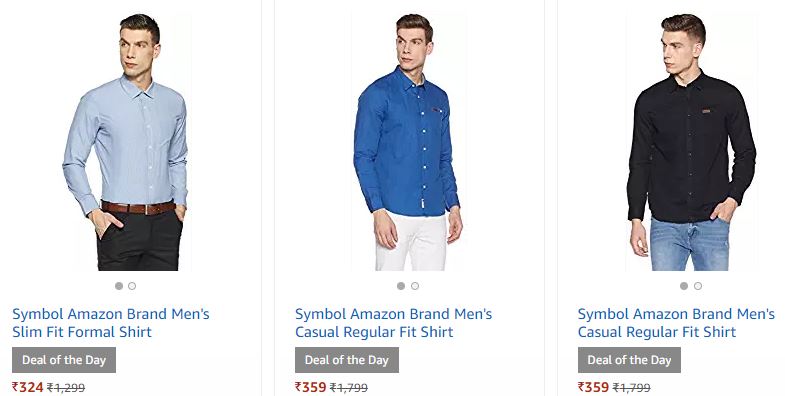
Task: Click Deal of the Day badge for formal shirt
Action: [64, 360]
